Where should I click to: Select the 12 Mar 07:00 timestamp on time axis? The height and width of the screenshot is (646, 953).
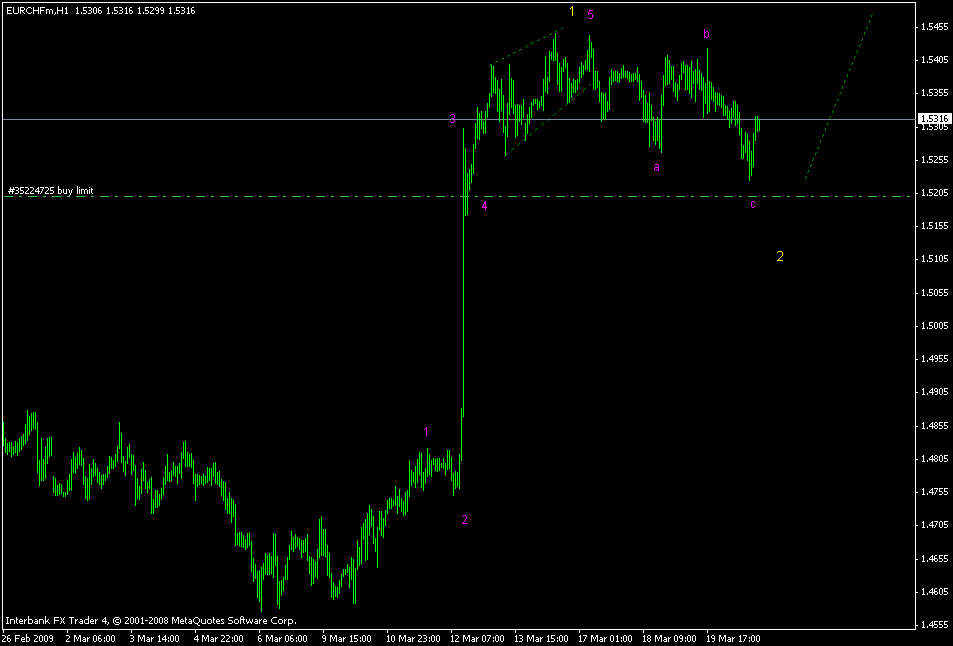coord(477,638)
